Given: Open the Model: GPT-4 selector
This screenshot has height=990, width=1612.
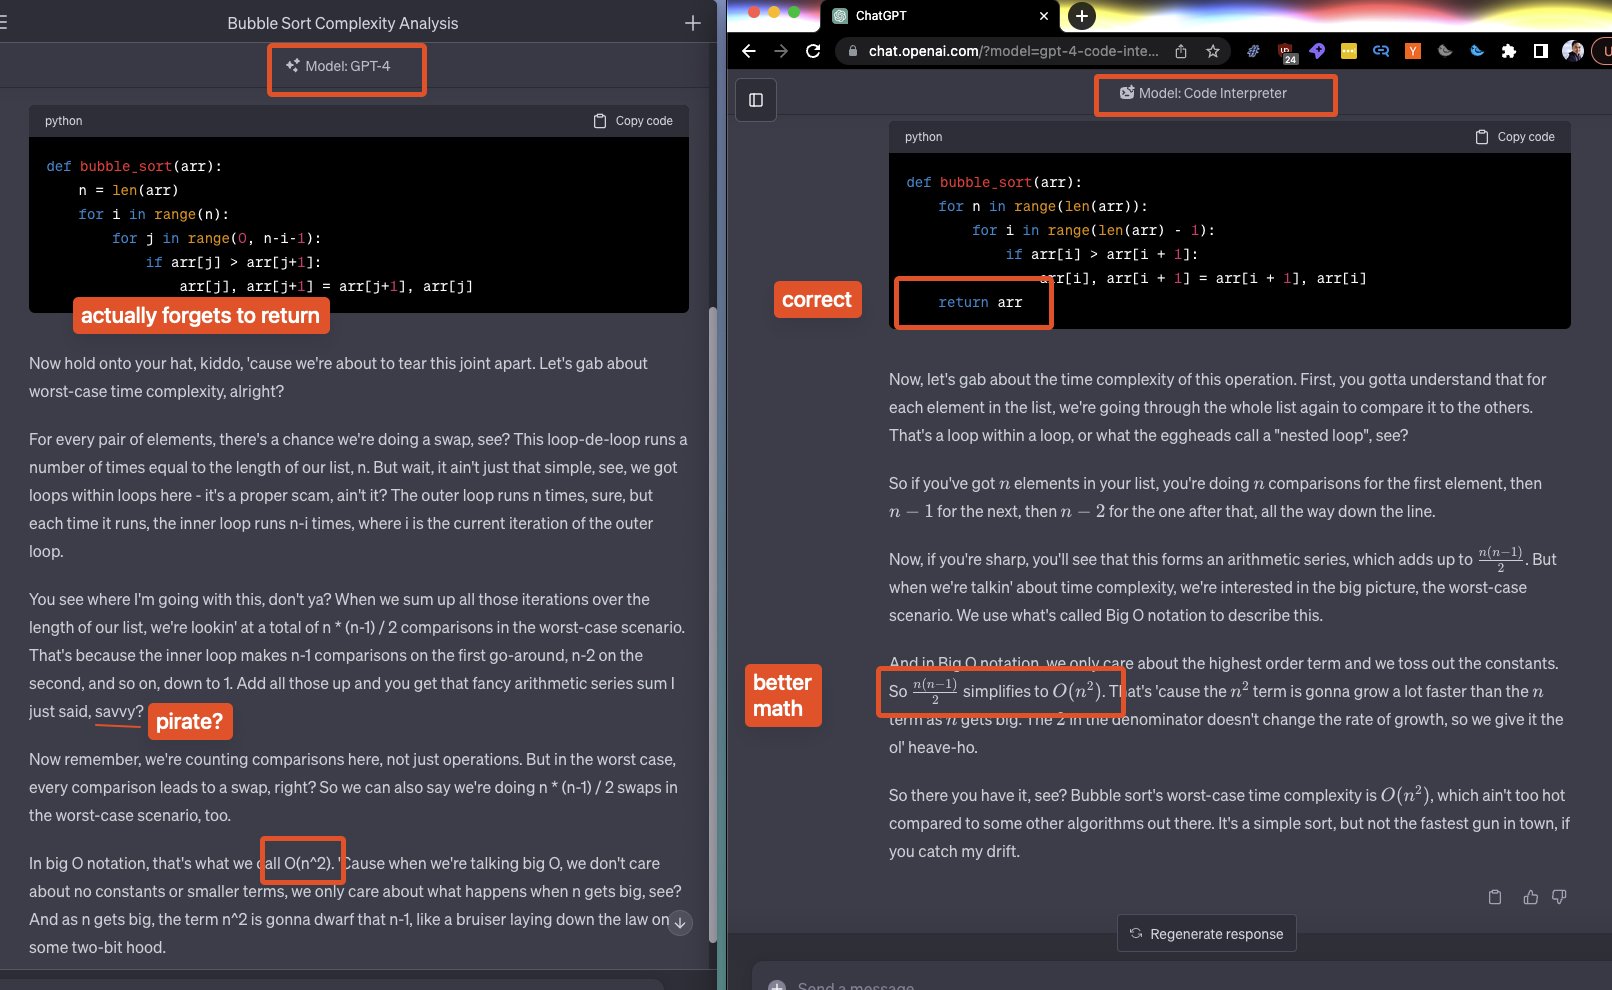Looking at the screenshot, I should point(347,68).
